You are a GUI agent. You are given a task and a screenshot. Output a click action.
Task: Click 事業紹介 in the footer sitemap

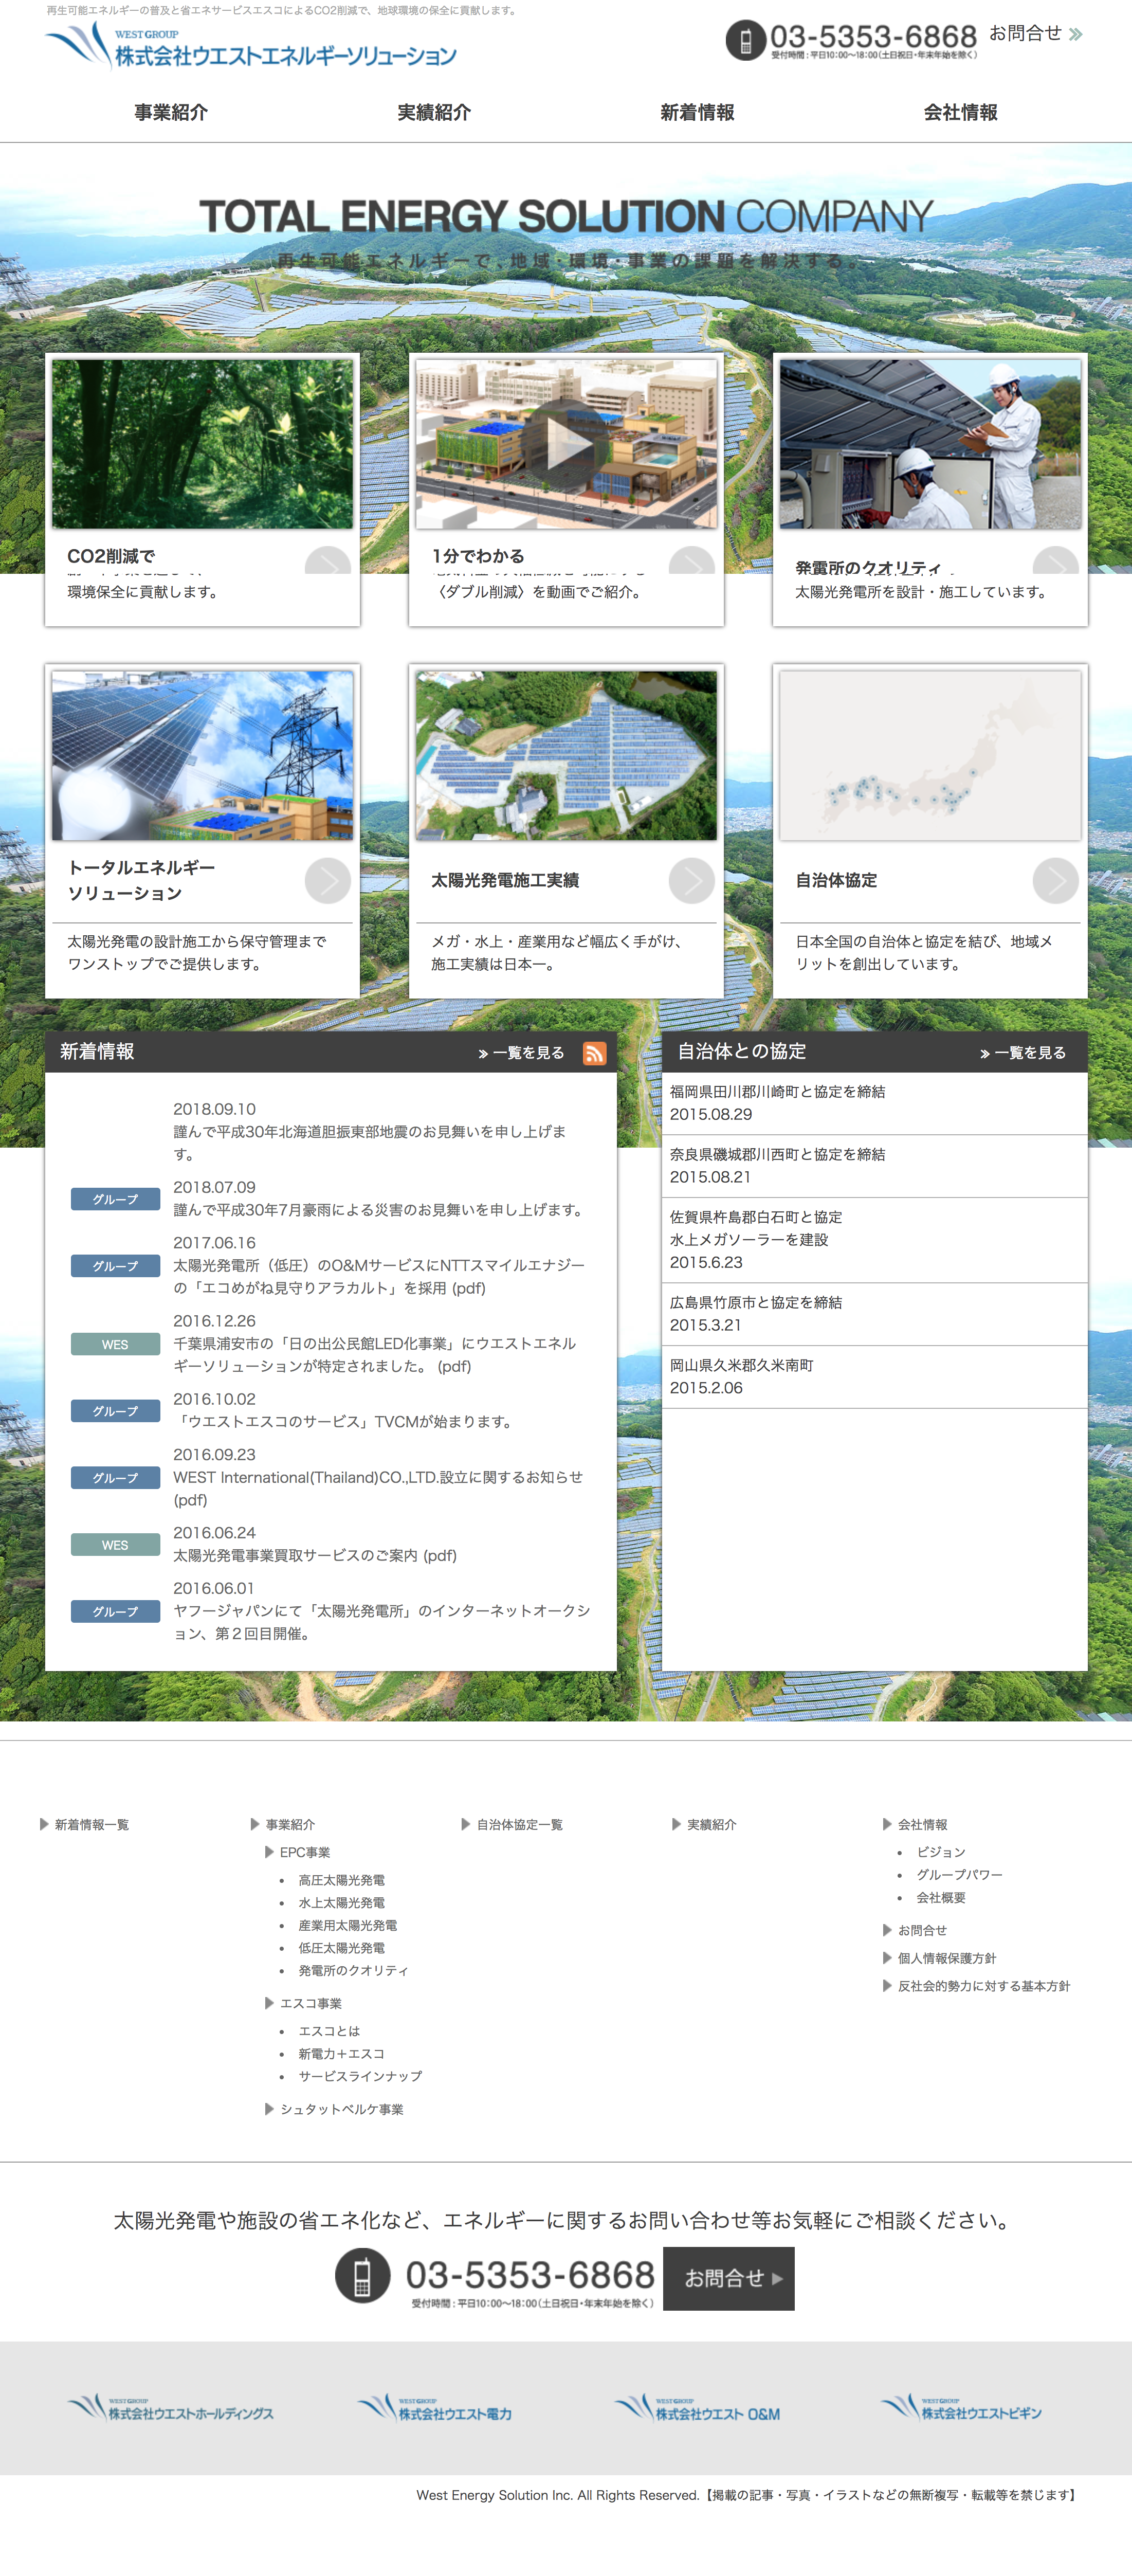(x=290, y=1825)
